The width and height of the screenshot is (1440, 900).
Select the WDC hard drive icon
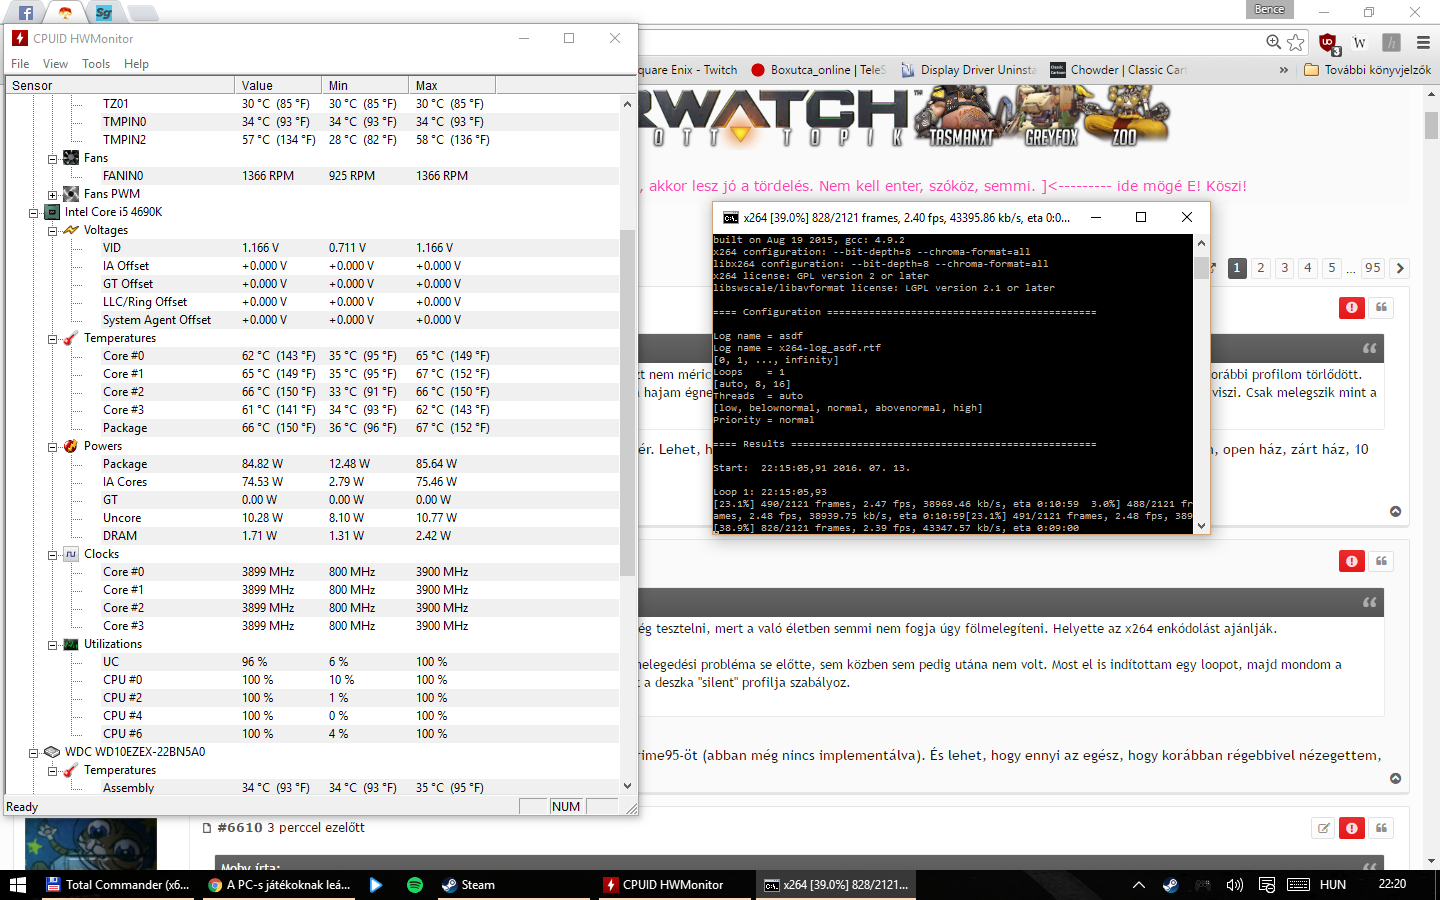pyautogui.click(x=52, y=752)
